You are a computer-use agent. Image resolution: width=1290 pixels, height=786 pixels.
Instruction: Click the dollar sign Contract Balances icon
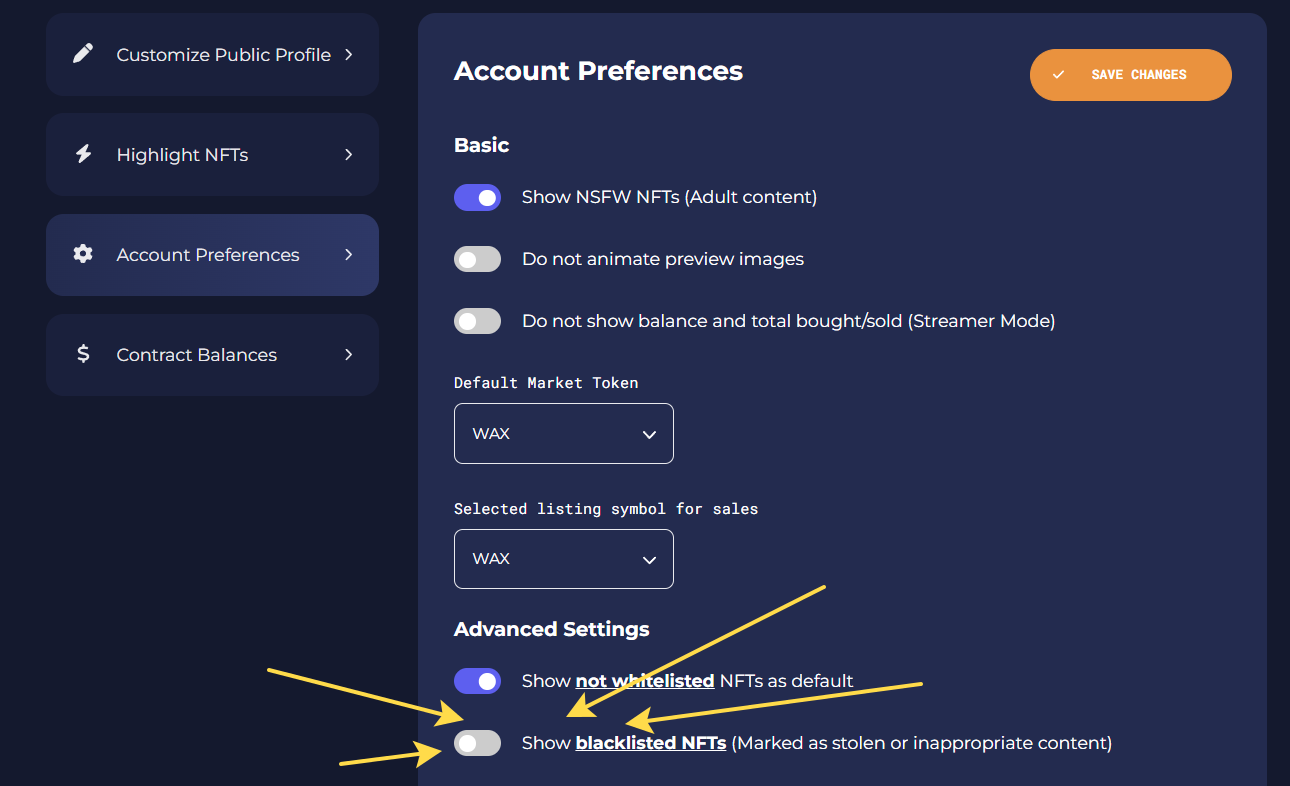[x=83, y=354]
